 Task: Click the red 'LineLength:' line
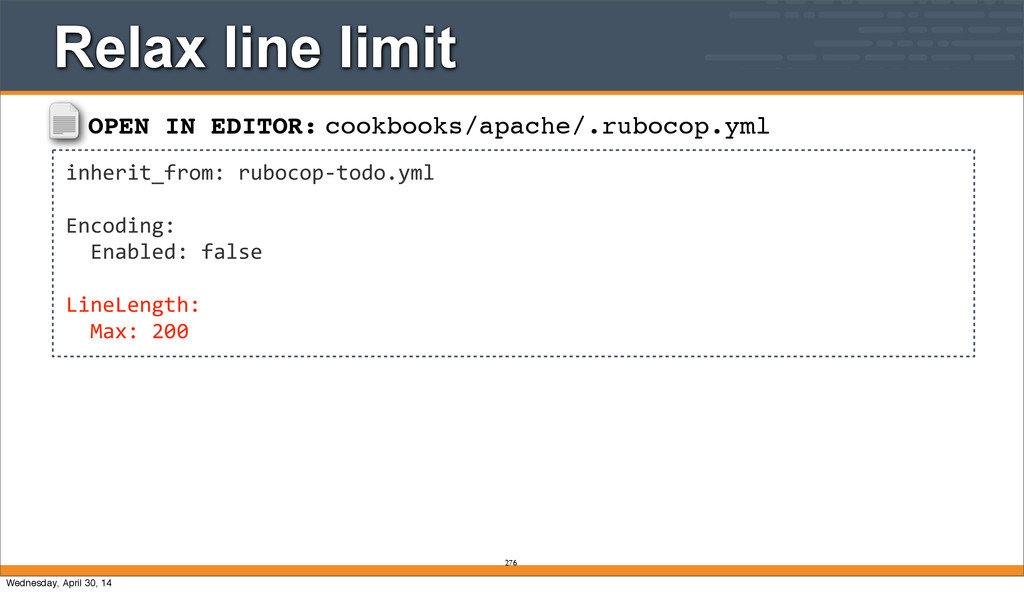[x=133, y=304]
